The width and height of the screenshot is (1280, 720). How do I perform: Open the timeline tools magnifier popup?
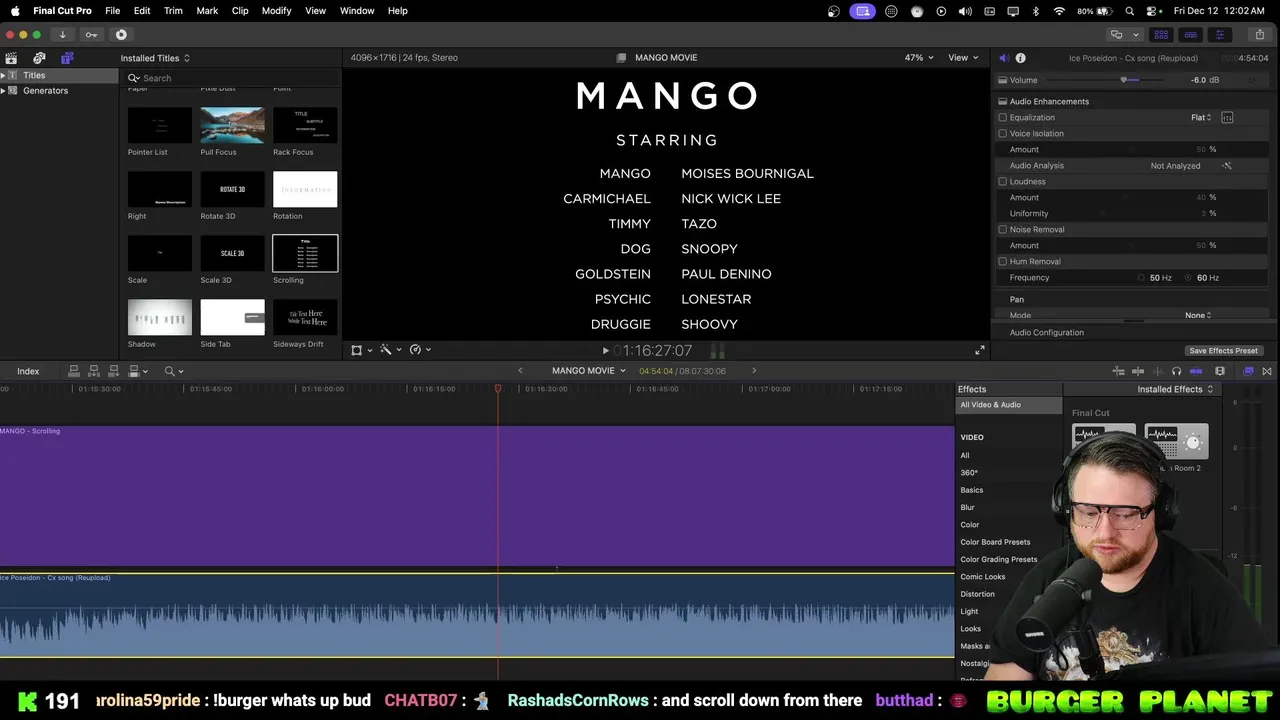click(x=173, y=371)
